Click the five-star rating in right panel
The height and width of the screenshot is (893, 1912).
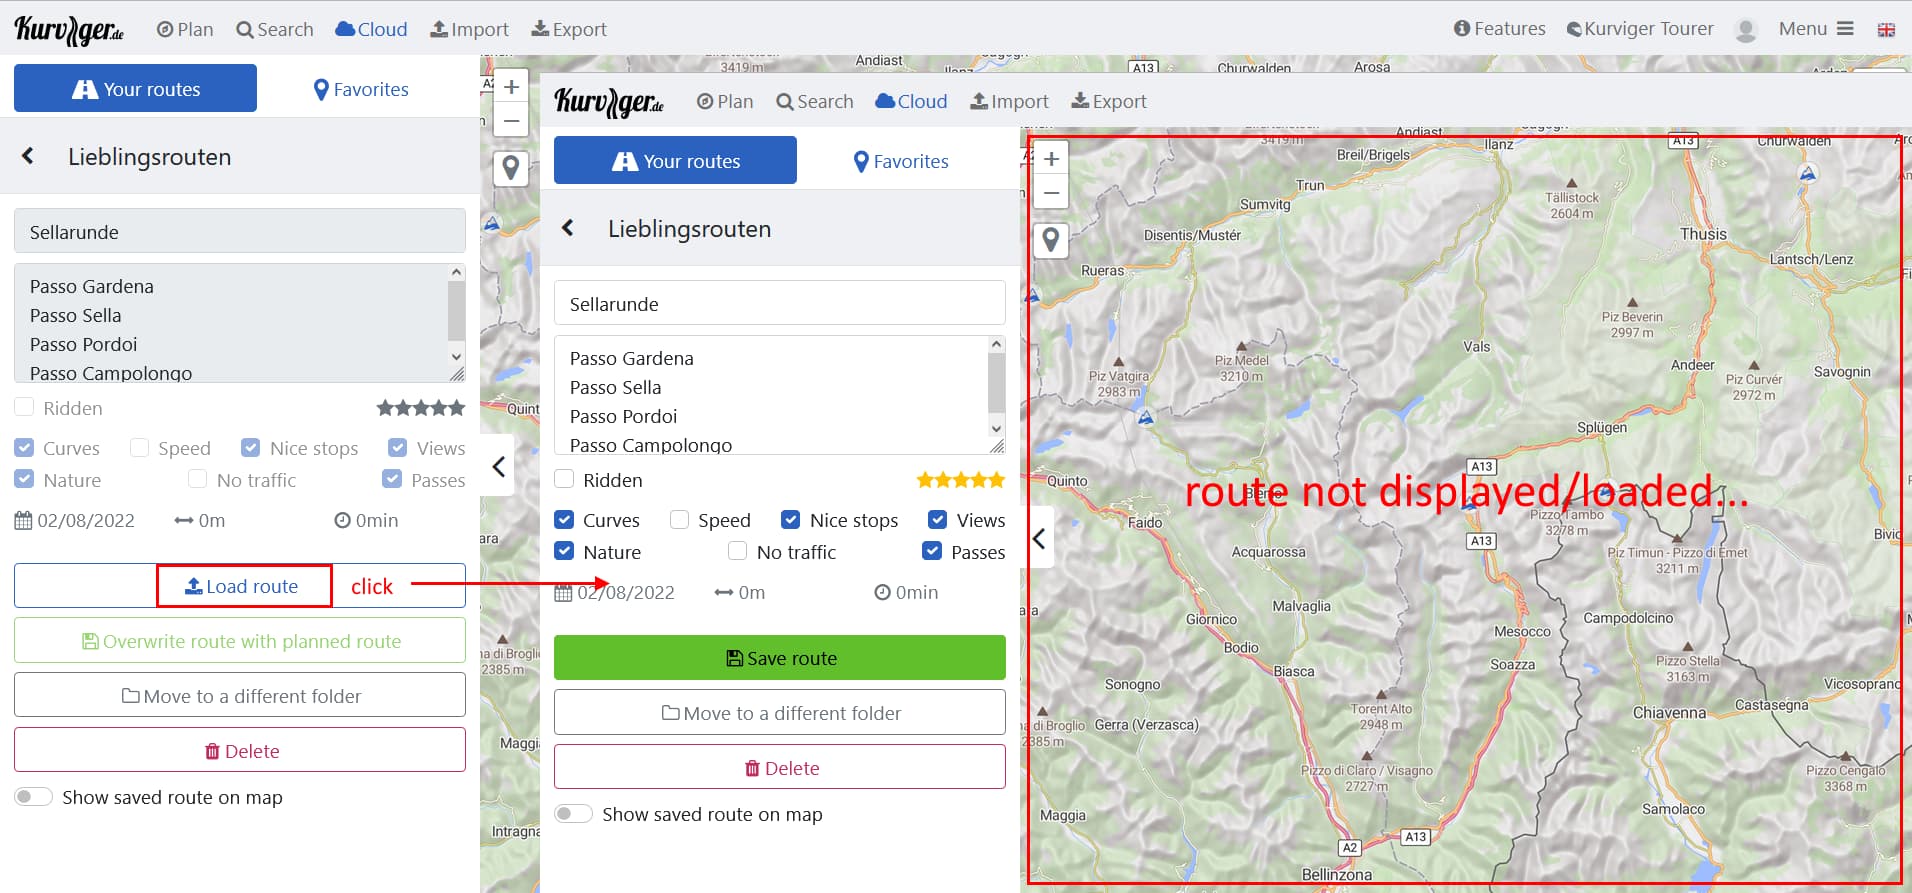click(x=960, y=480)
